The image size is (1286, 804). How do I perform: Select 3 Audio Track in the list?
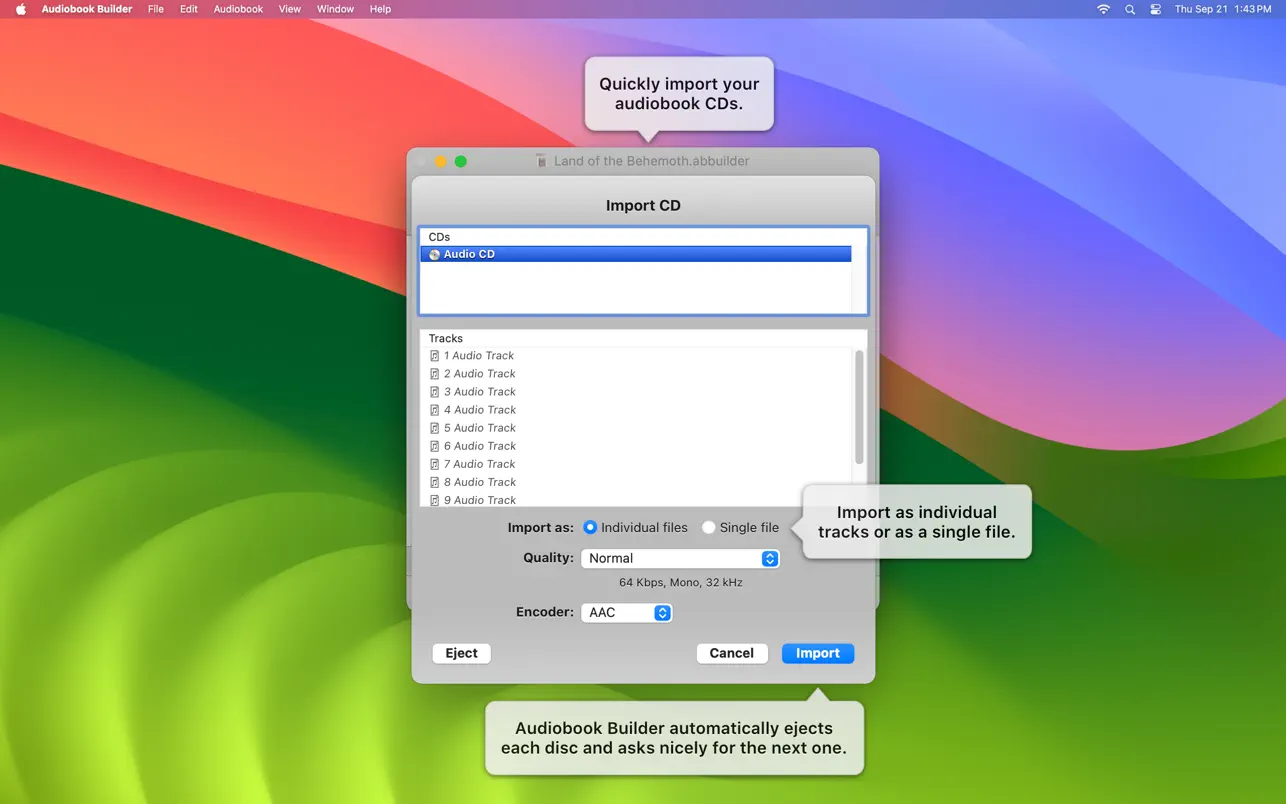(480, 392)
